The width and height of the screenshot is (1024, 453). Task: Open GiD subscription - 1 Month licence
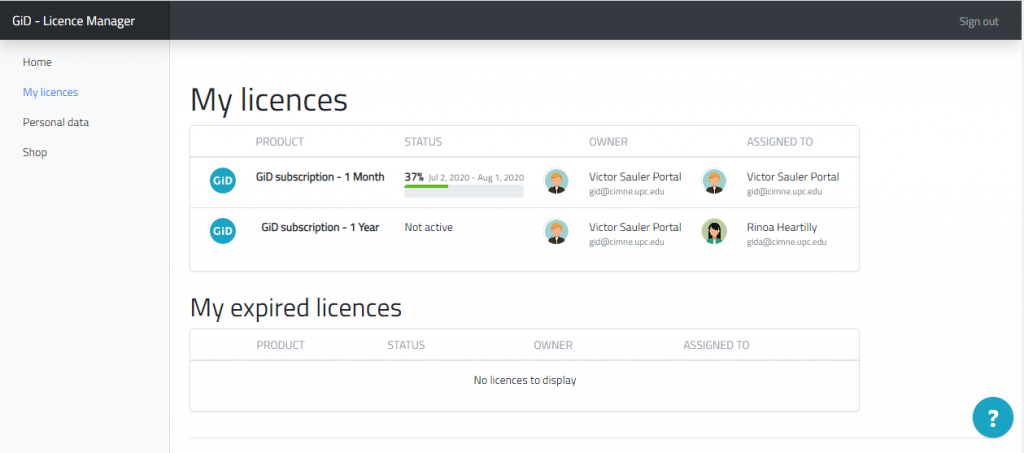click(x=320, y=177)
